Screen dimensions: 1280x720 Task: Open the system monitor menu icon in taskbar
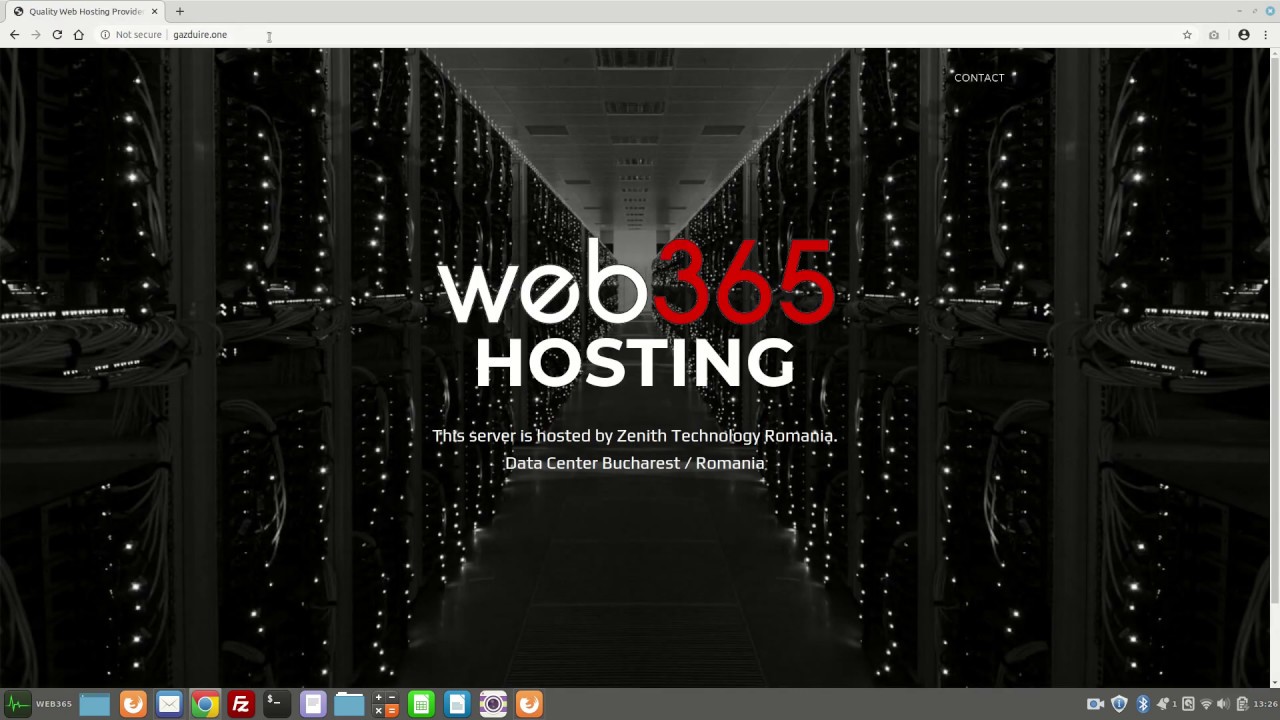pos(17,704)
